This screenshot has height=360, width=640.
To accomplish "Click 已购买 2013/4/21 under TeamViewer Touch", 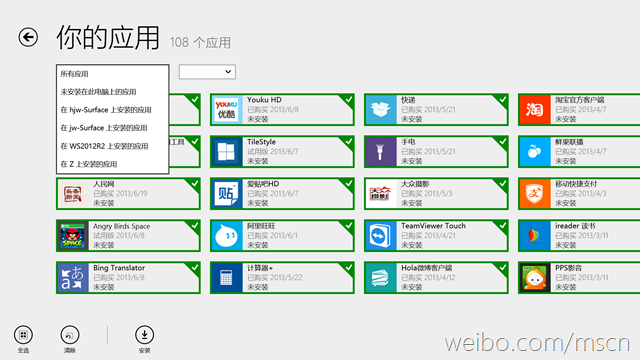I will [429, 236].
